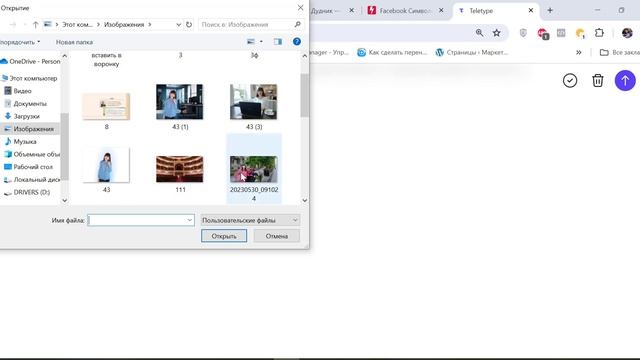Screen dimensions: 640x360
Task: Click the shield extension icon in Chrome
Action: point(523,33)
